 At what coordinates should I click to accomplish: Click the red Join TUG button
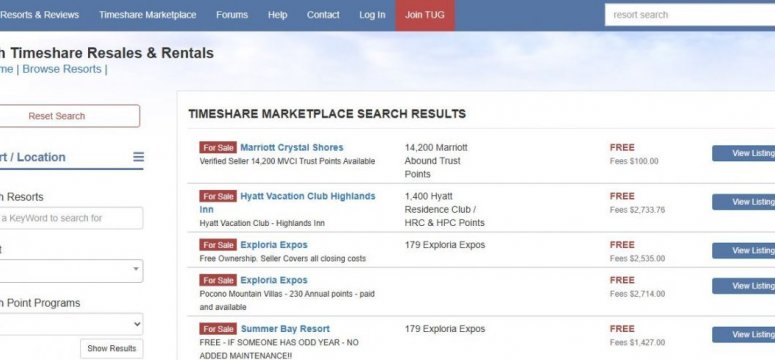click(425, 15)
